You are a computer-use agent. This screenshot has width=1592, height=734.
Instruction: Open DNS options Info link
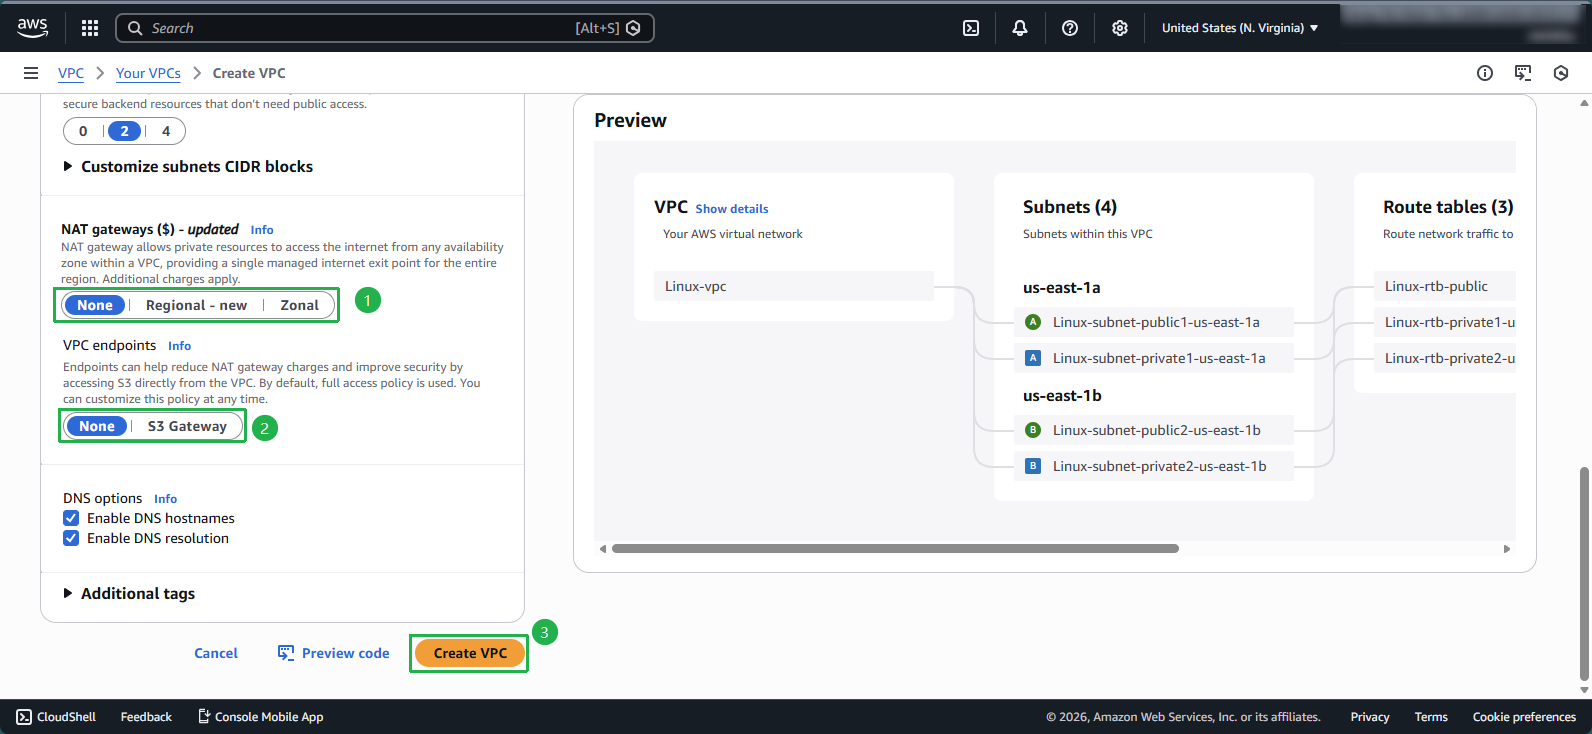(166, 499)
